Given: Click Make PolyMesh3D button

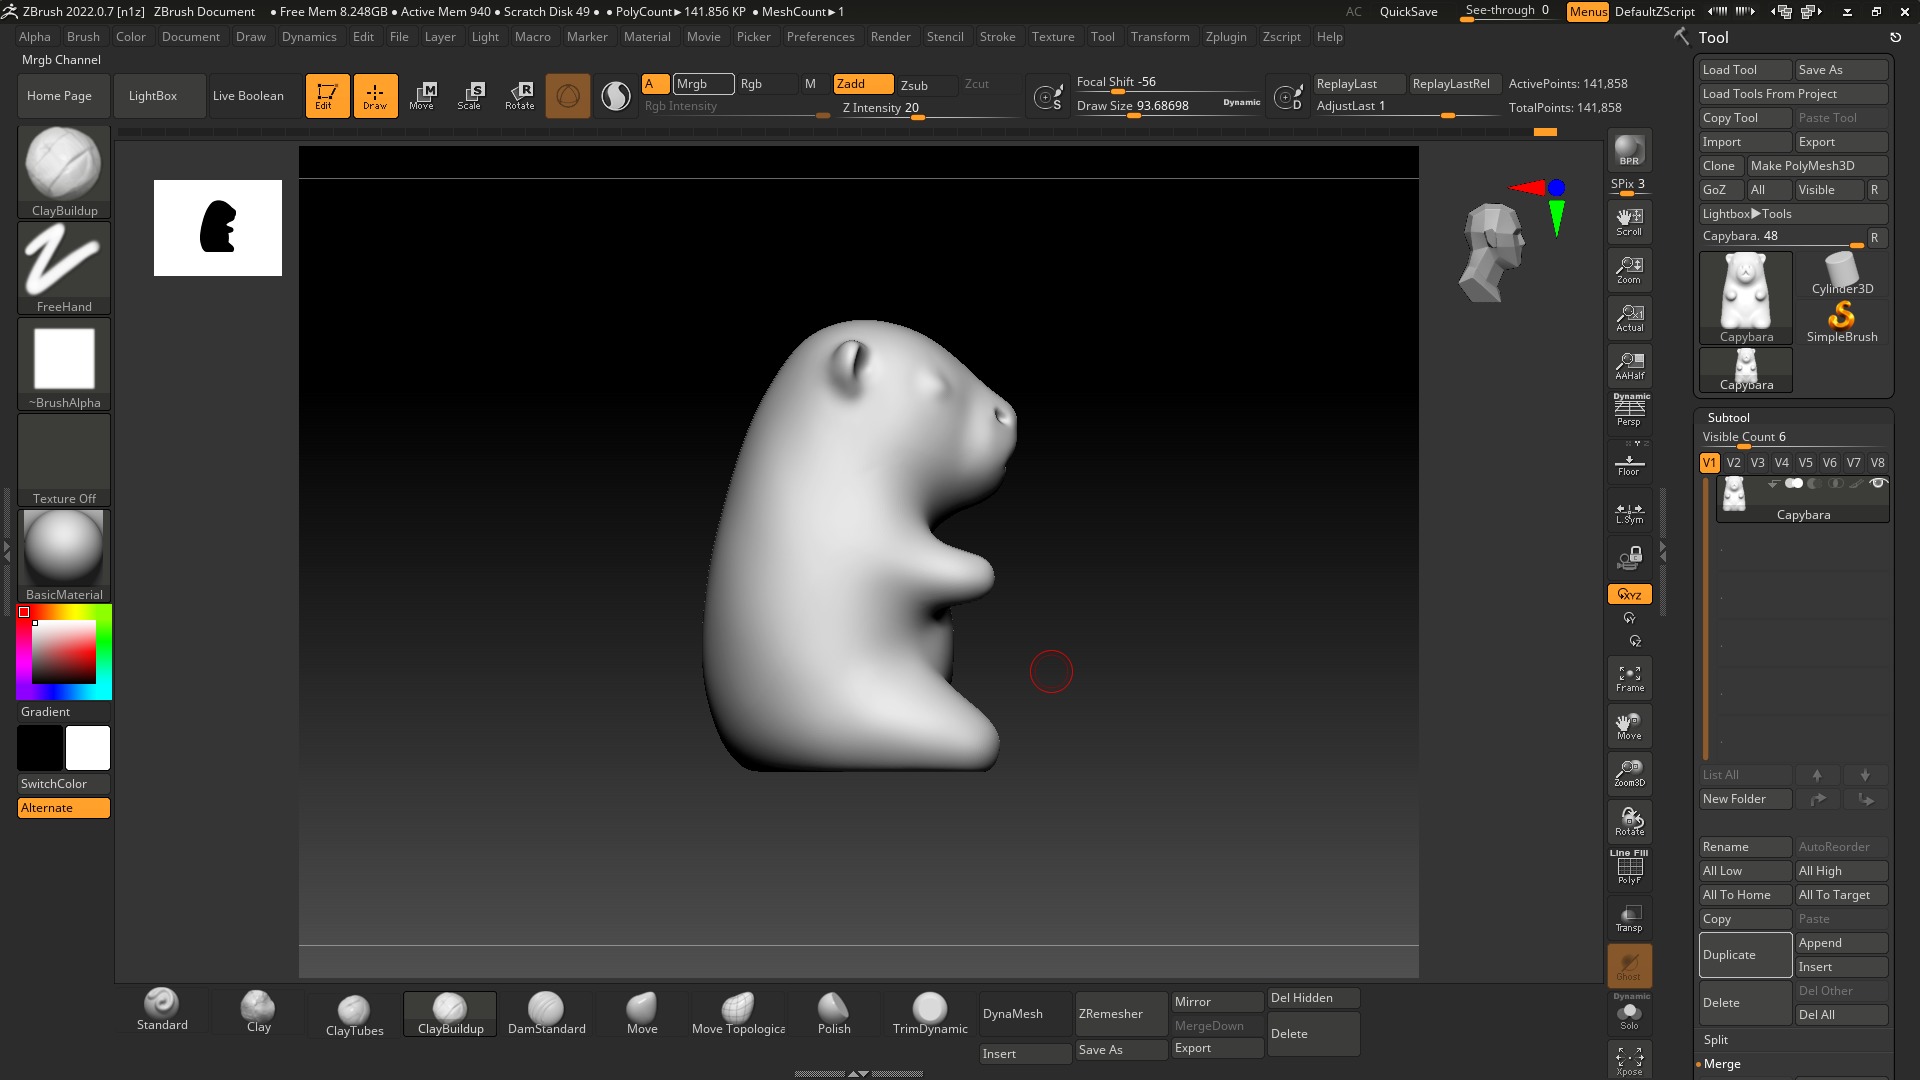Looking at the screenshot, I should click(x=1817, y=166).
